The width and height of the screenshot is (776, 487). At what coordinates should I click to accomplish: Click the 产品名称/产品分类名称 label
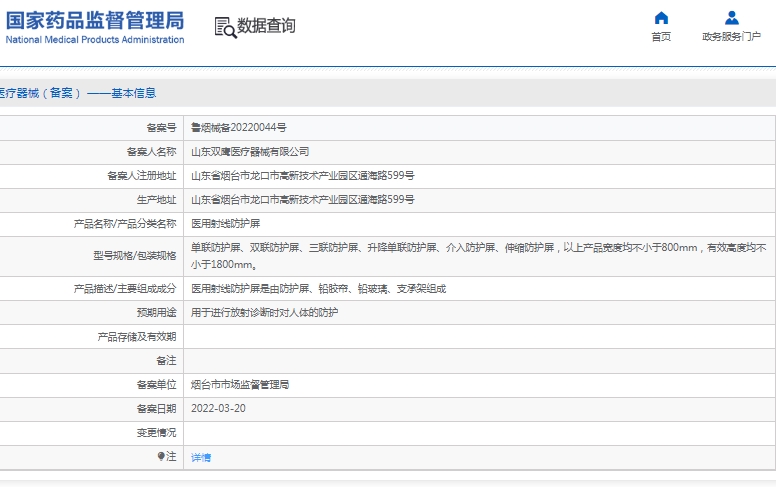point(125,224)
